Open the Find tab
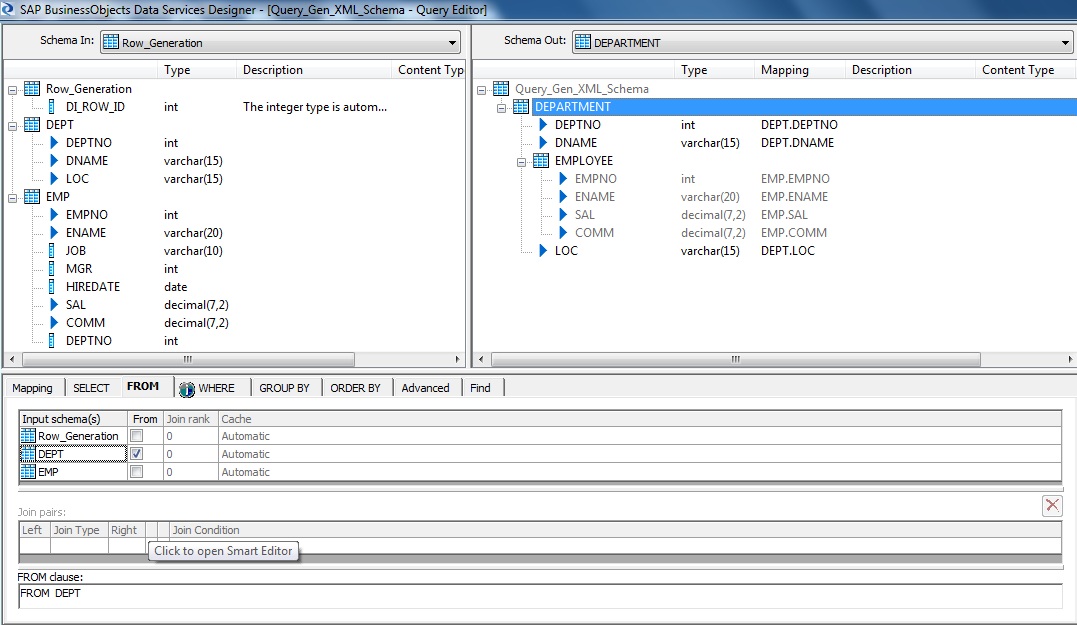 click(481, 388)
